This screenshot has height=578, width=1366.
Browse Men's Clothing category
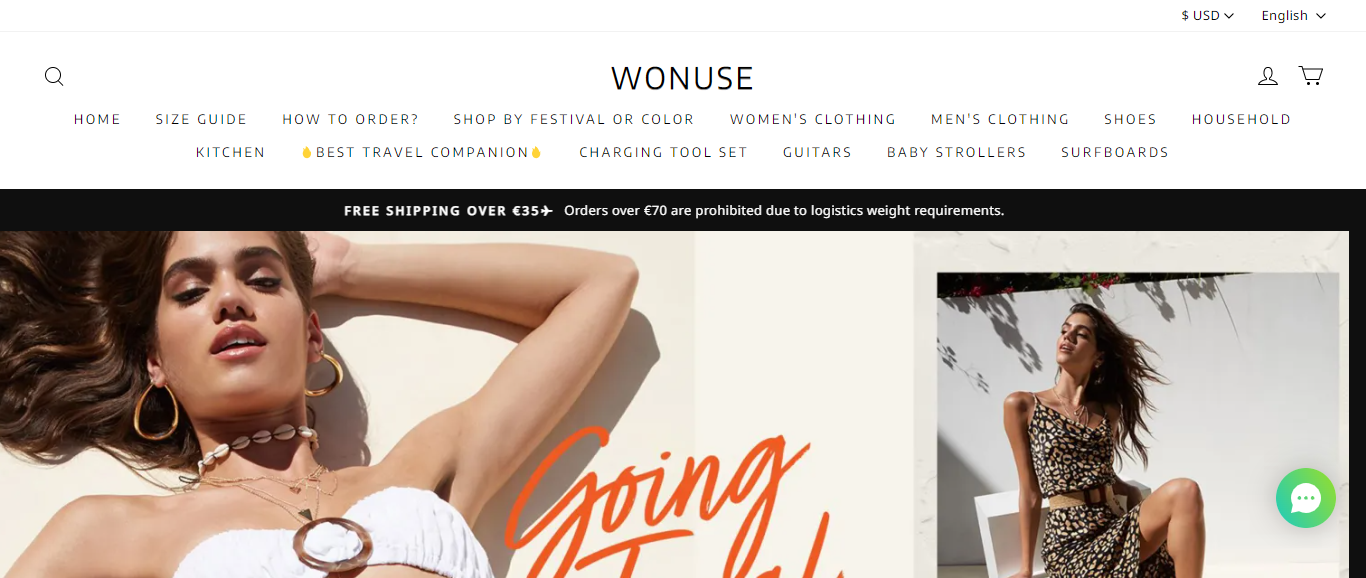click(1000, 119)
